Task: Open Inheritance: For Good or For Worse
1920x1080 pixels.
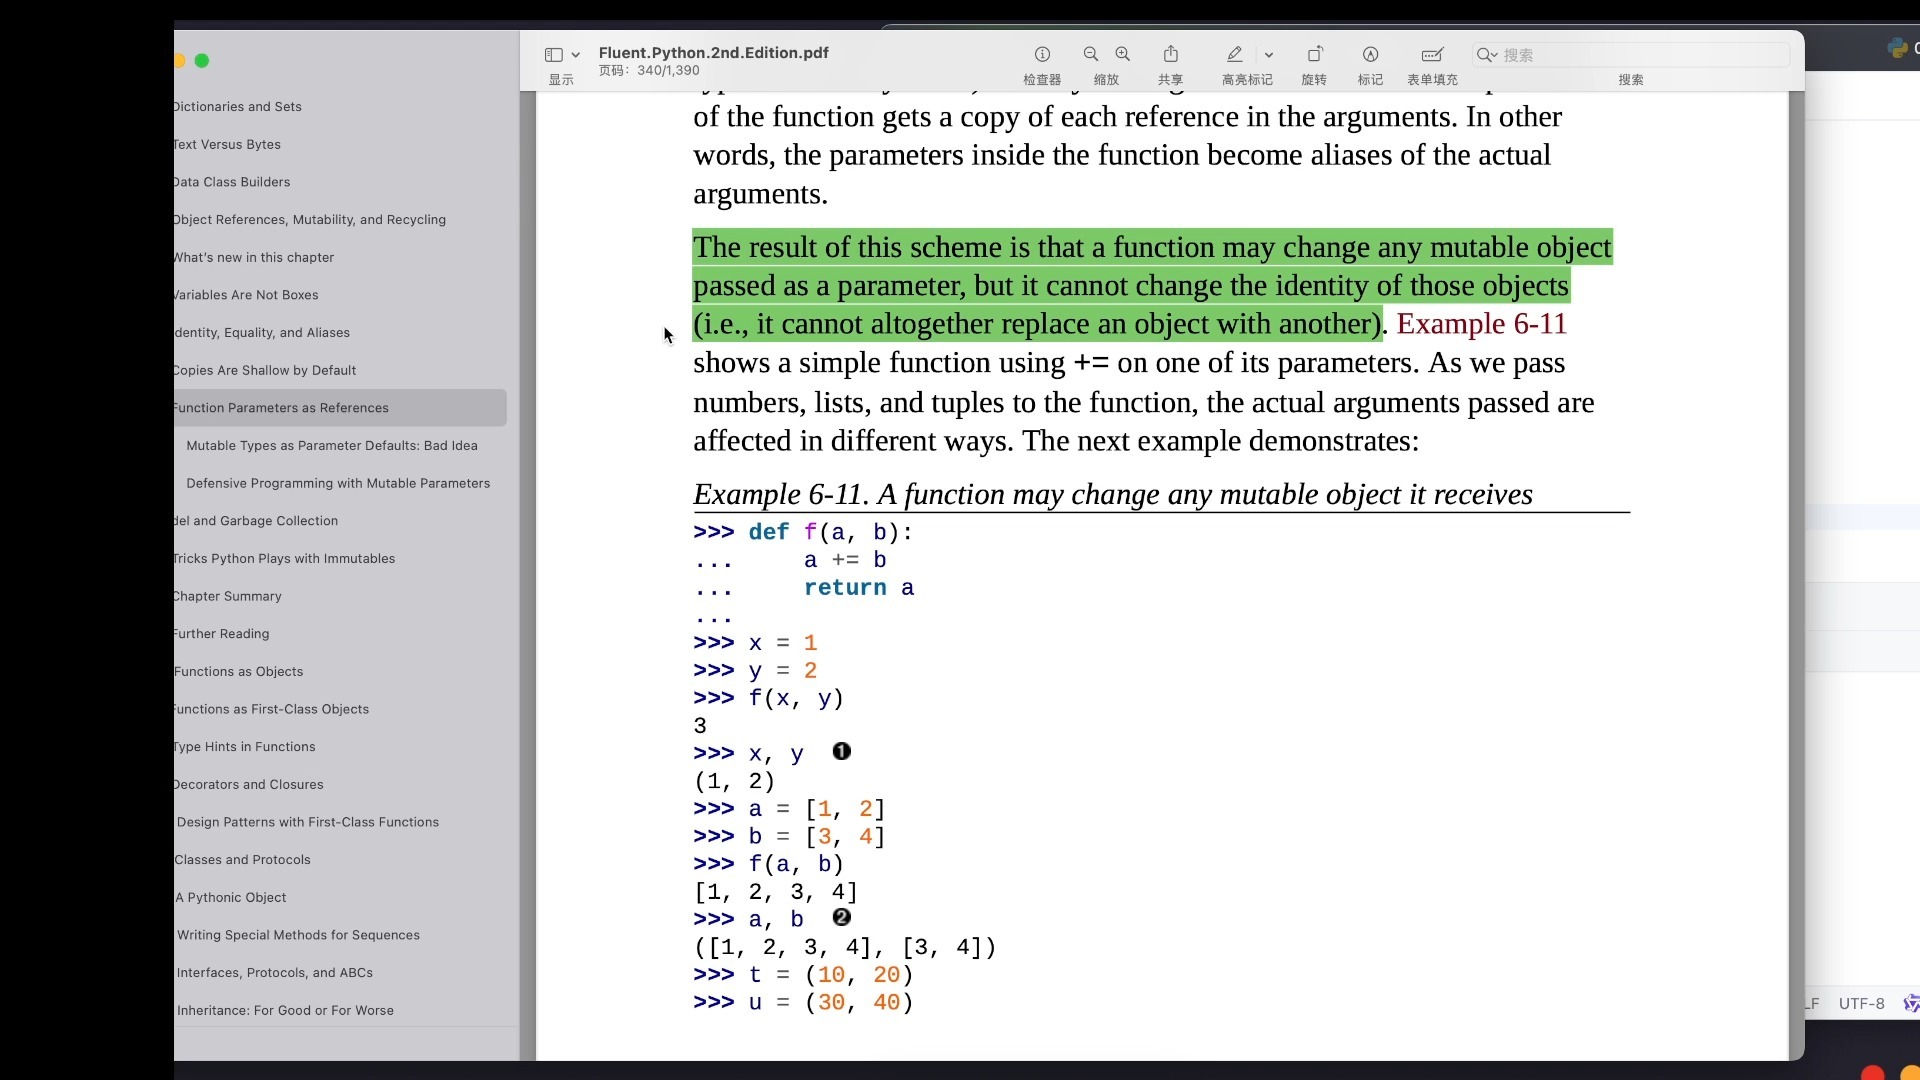Action: point(285,1011)
